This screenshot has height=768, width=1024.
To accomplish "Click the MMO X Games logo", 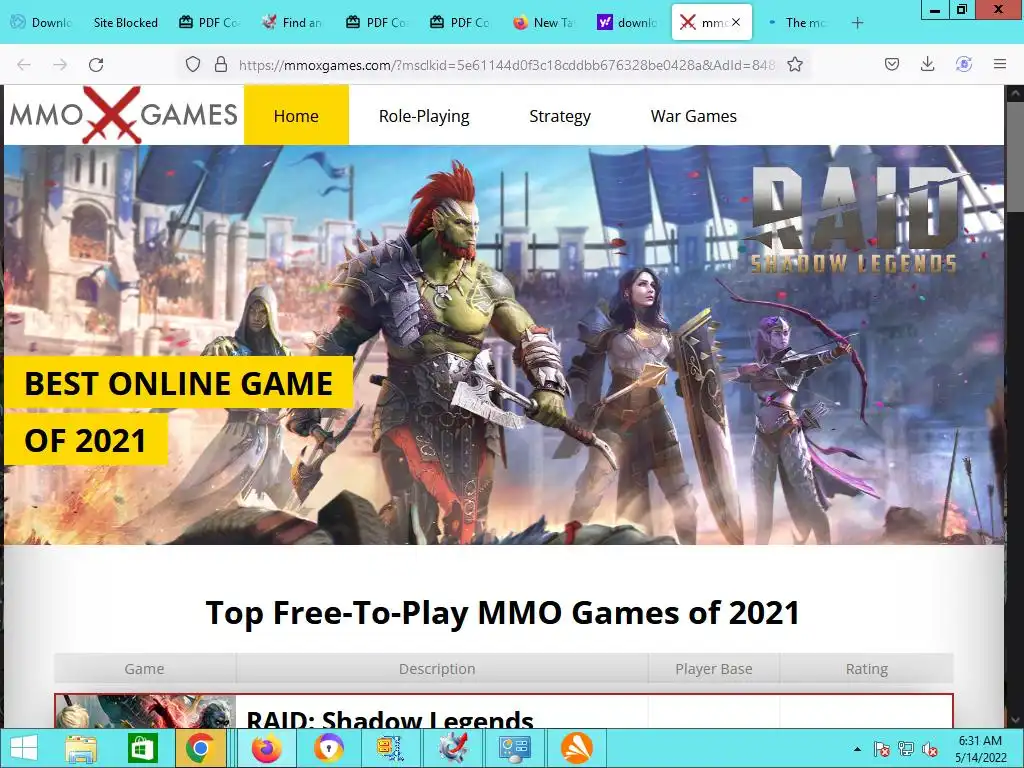I will [x=123, y=115].
